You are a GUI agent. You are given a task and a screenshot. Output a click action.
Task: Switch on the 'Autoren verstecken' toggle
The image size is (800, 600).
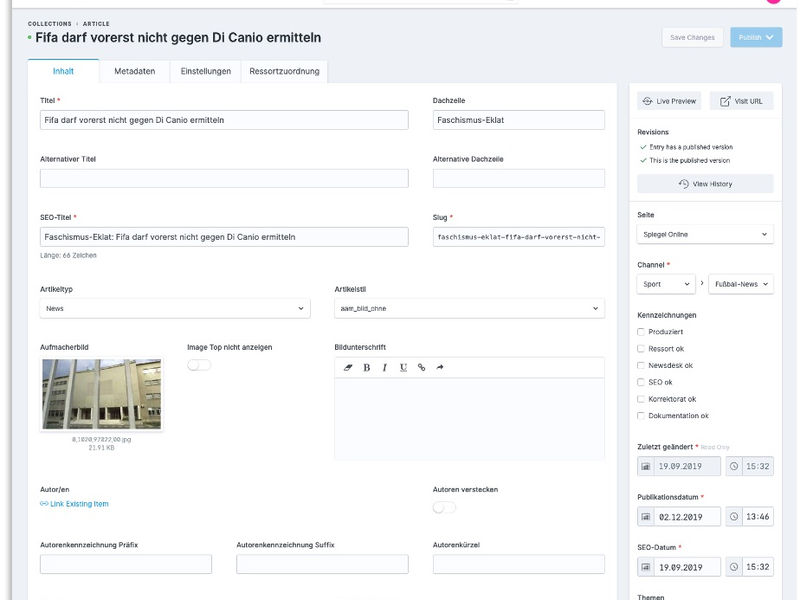[444, 507]
